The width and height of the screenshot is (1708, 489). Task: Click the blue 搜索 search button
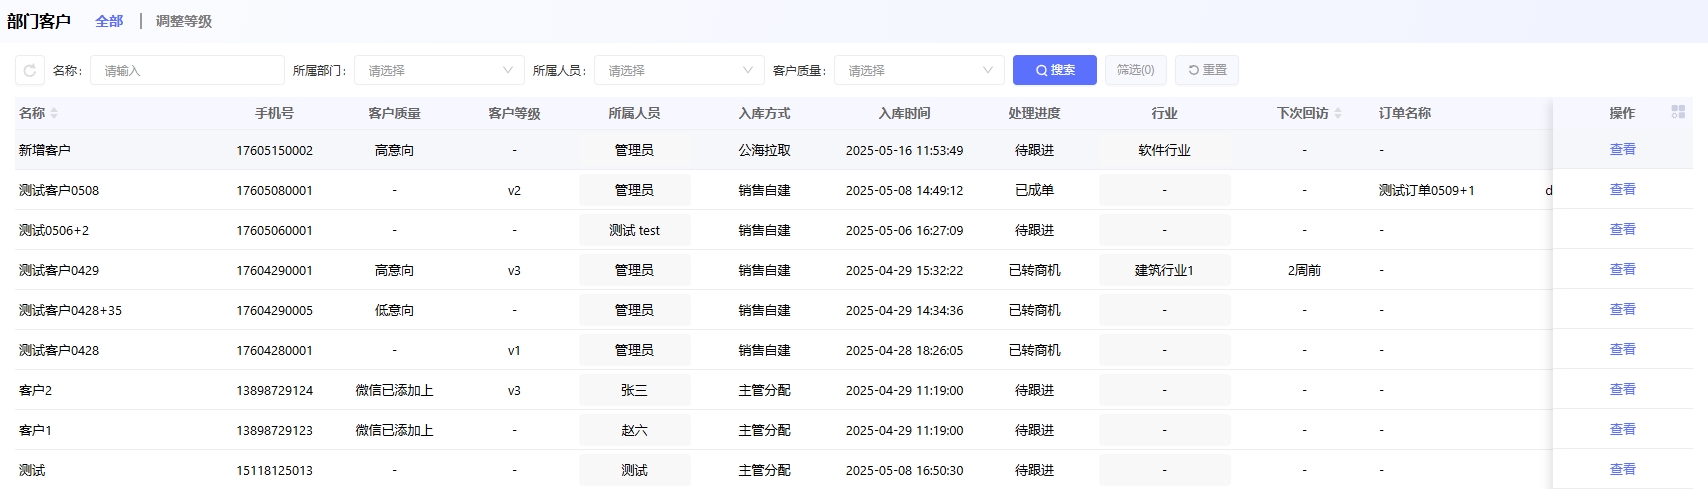point(1054,70)
